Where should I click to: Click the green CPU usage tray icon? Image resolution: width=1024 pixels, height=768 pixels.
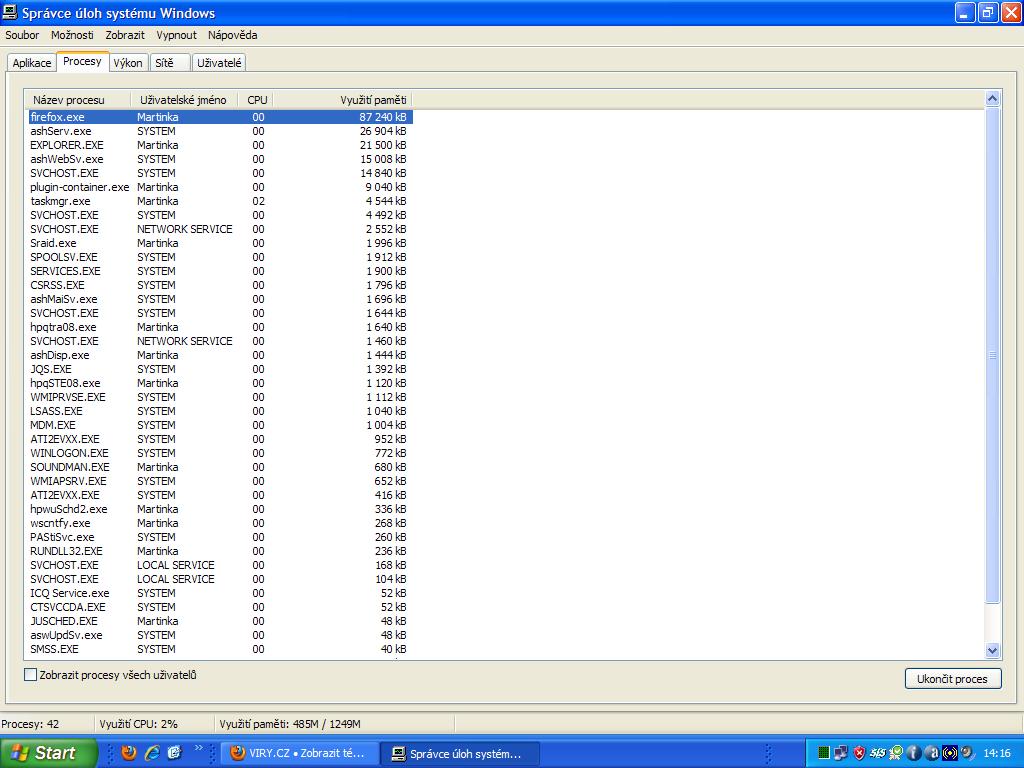[x=823, y=753]
